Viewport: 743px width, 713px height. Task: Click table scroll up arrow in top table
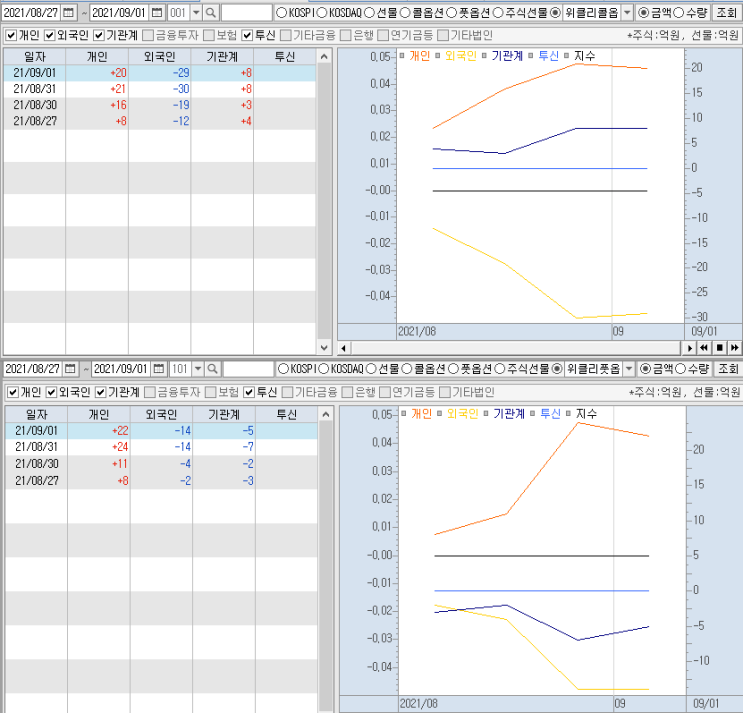(x=324, y=57)
